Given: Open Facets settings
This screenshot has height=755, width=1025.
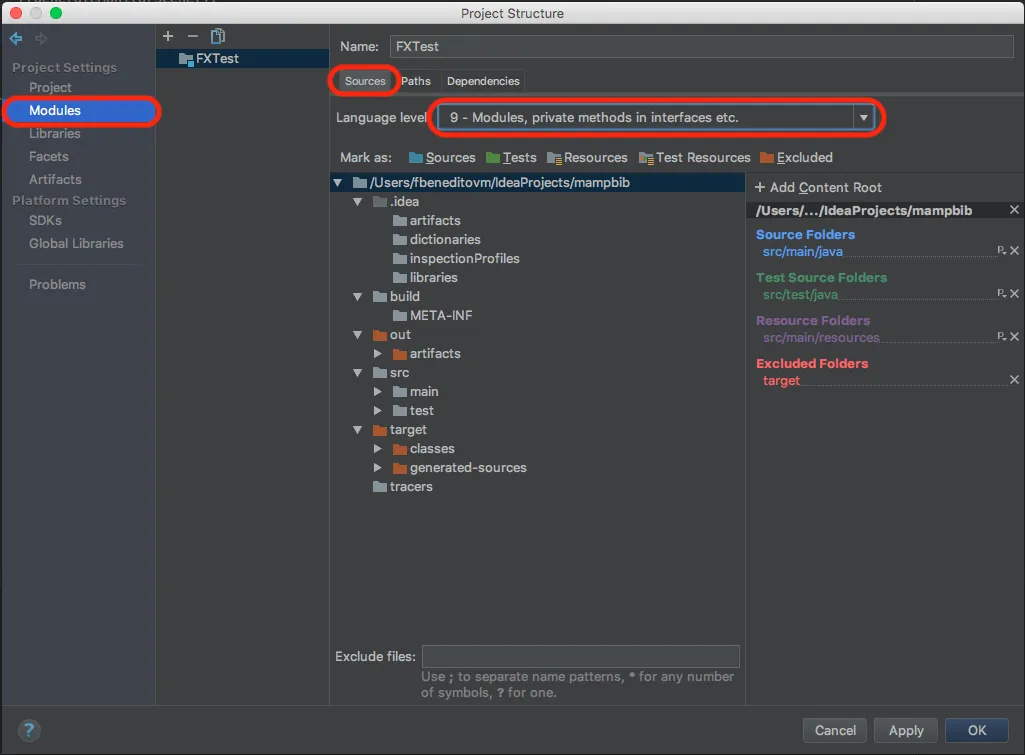Looking at the screenshot, I should [x=48, y=156].
